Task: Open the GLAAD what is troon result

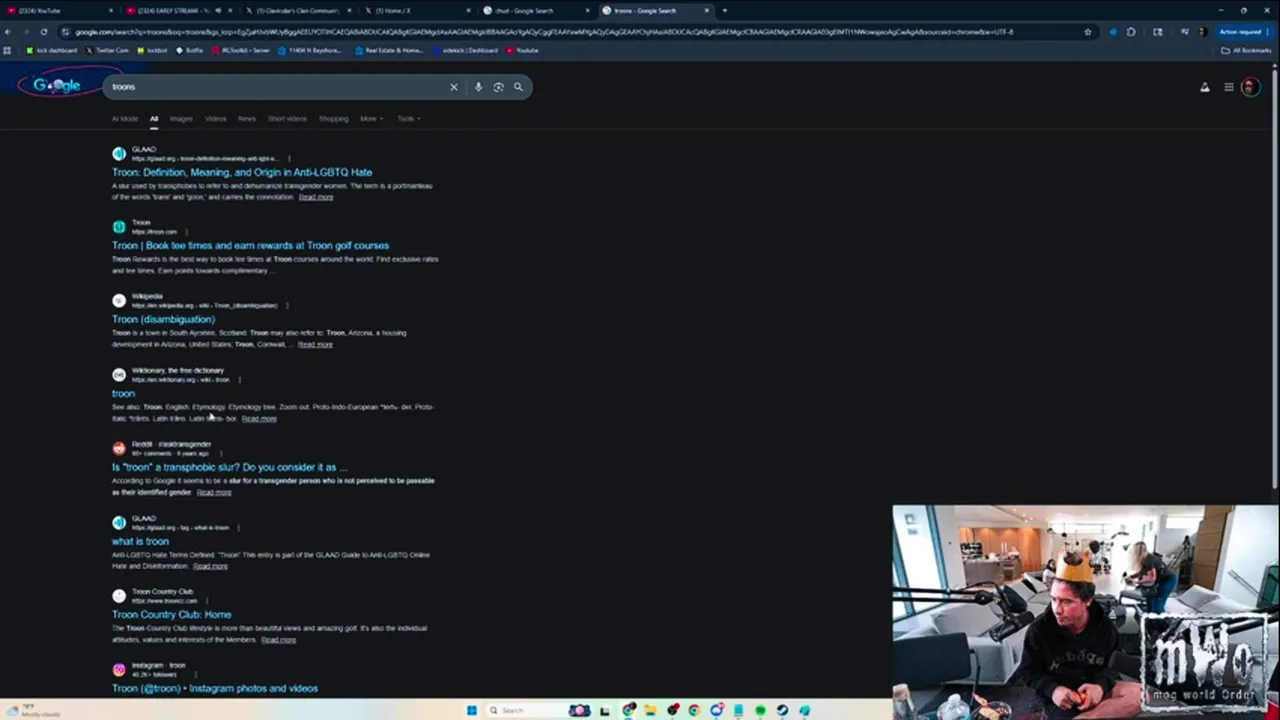Action: coord(140,541)
